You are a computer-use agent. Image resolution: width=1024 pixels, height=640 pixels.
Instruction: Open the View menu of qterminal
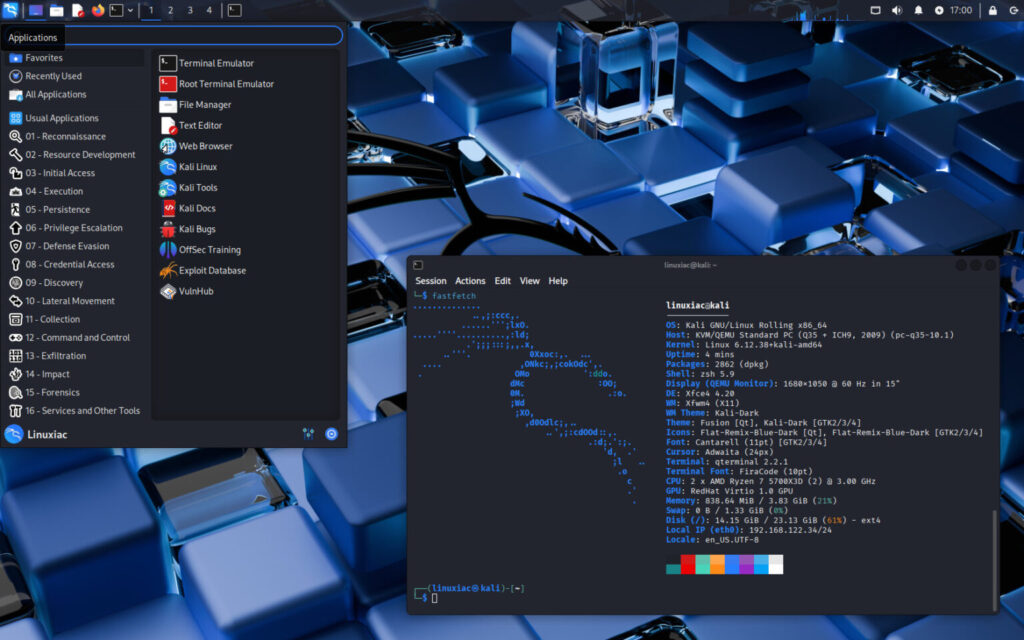point(530,281)
